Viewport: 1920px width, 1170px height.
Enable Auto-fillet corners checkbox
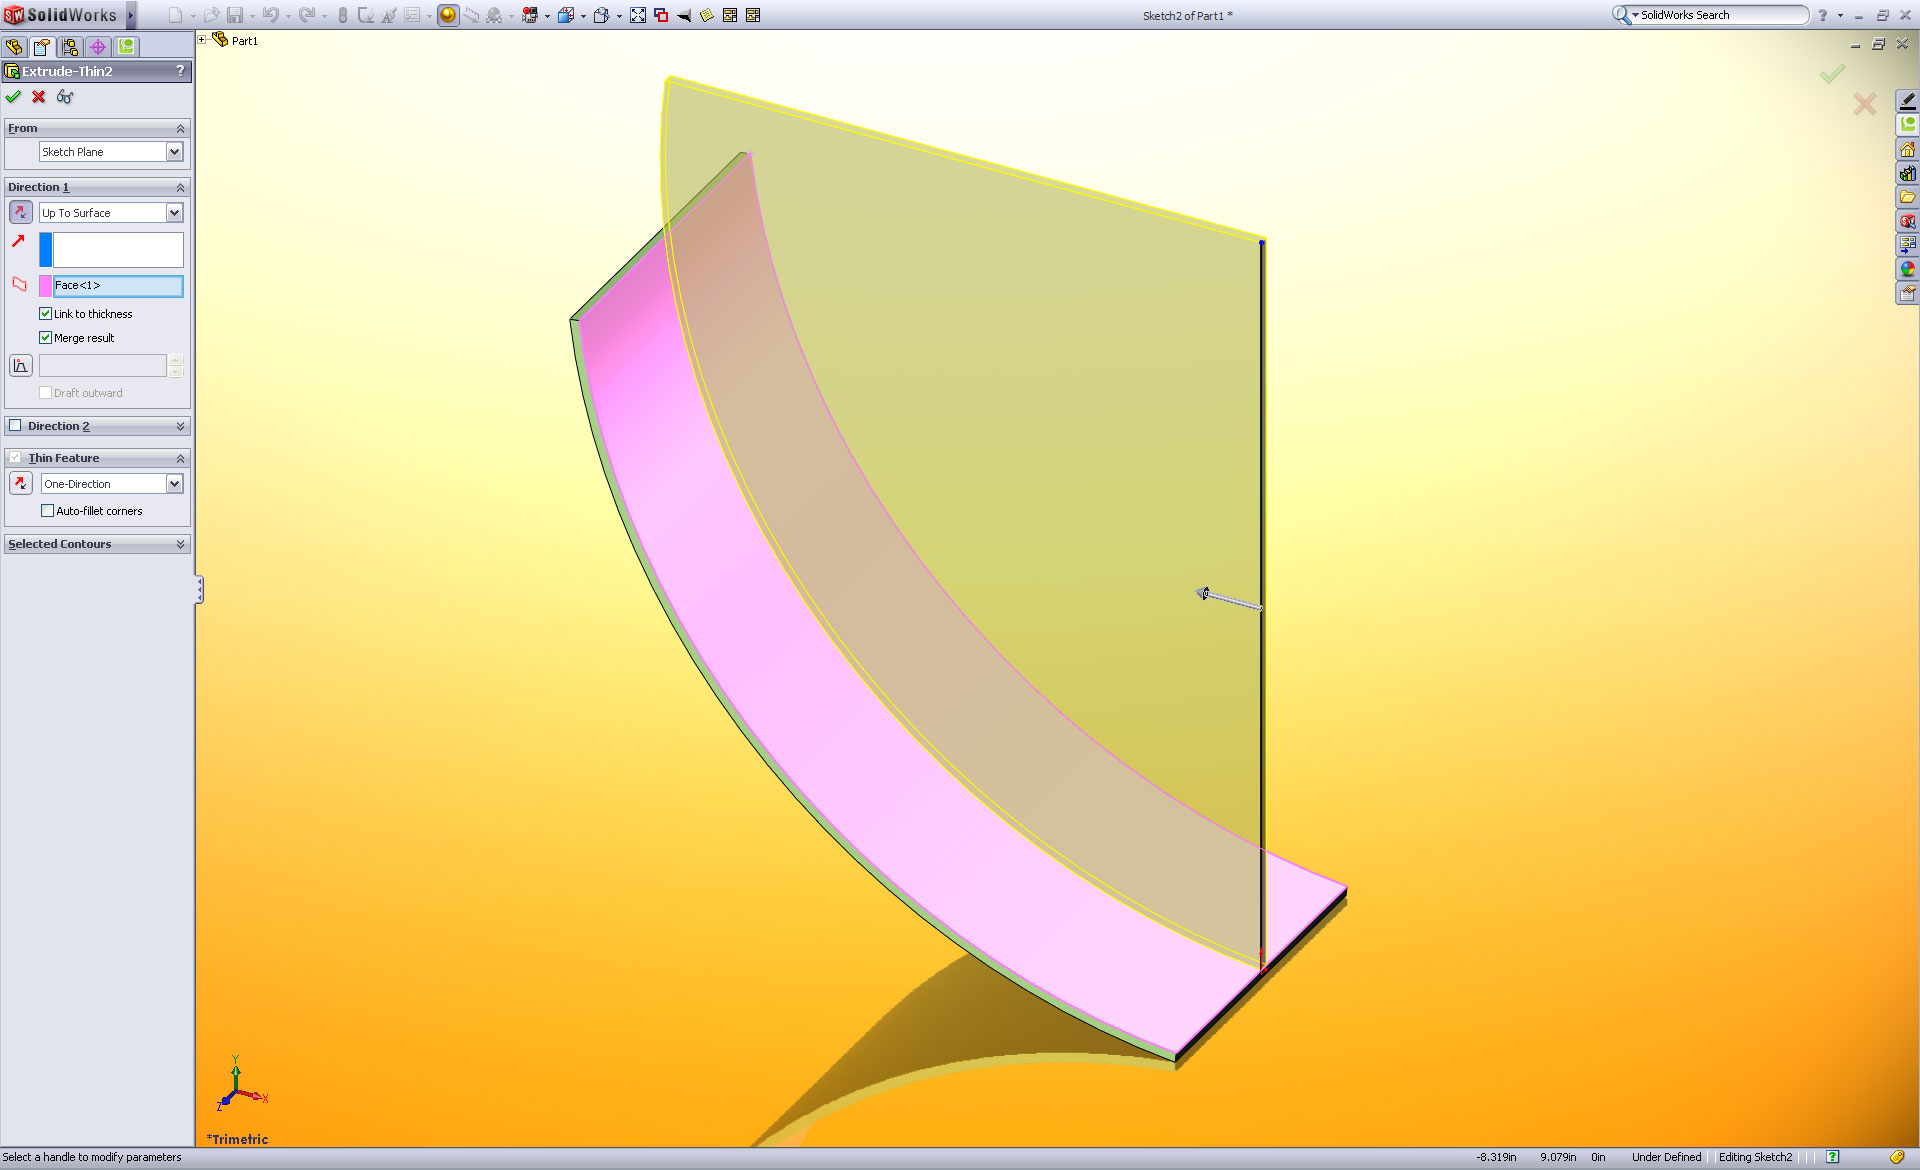[47, 511]
